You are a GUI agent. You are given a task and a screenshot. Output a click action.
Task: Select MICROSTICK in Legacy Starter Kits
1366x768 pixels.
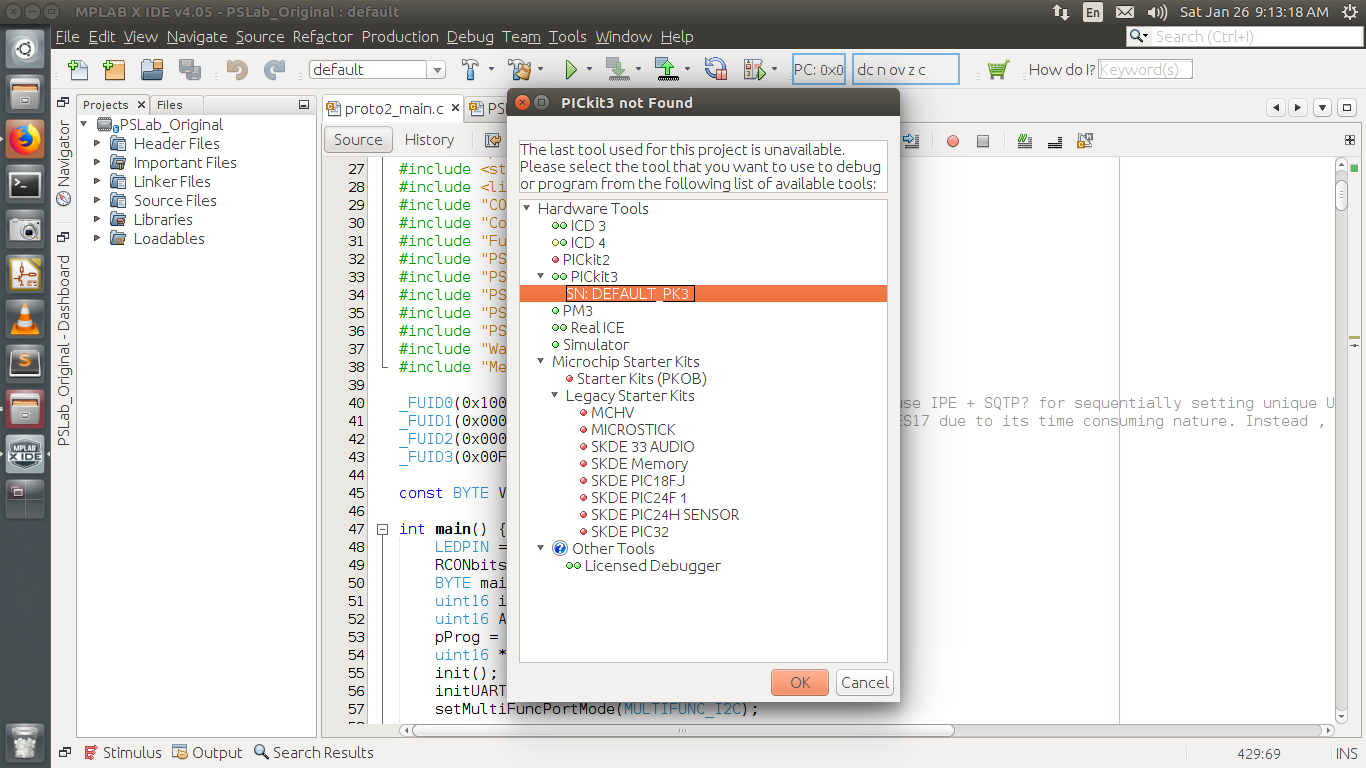click(633, 430)
